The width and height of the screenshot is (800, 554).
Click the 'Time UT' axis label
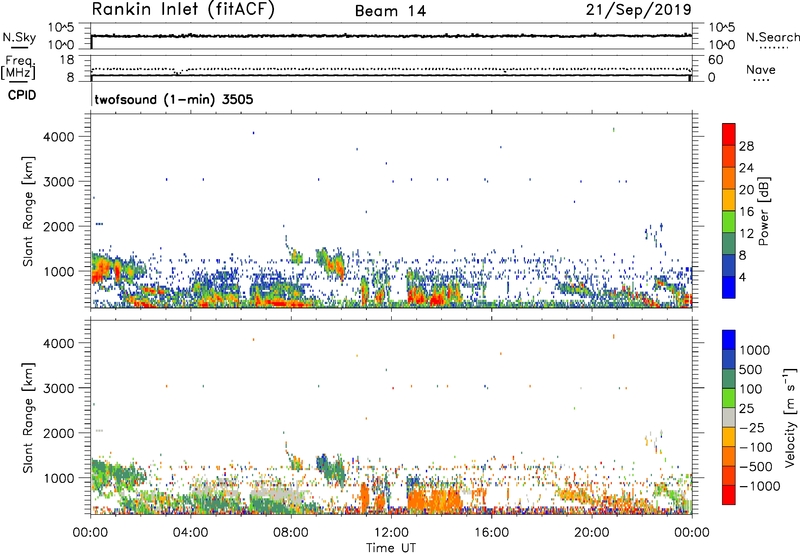pyautogui.click(x=391, y=548)
